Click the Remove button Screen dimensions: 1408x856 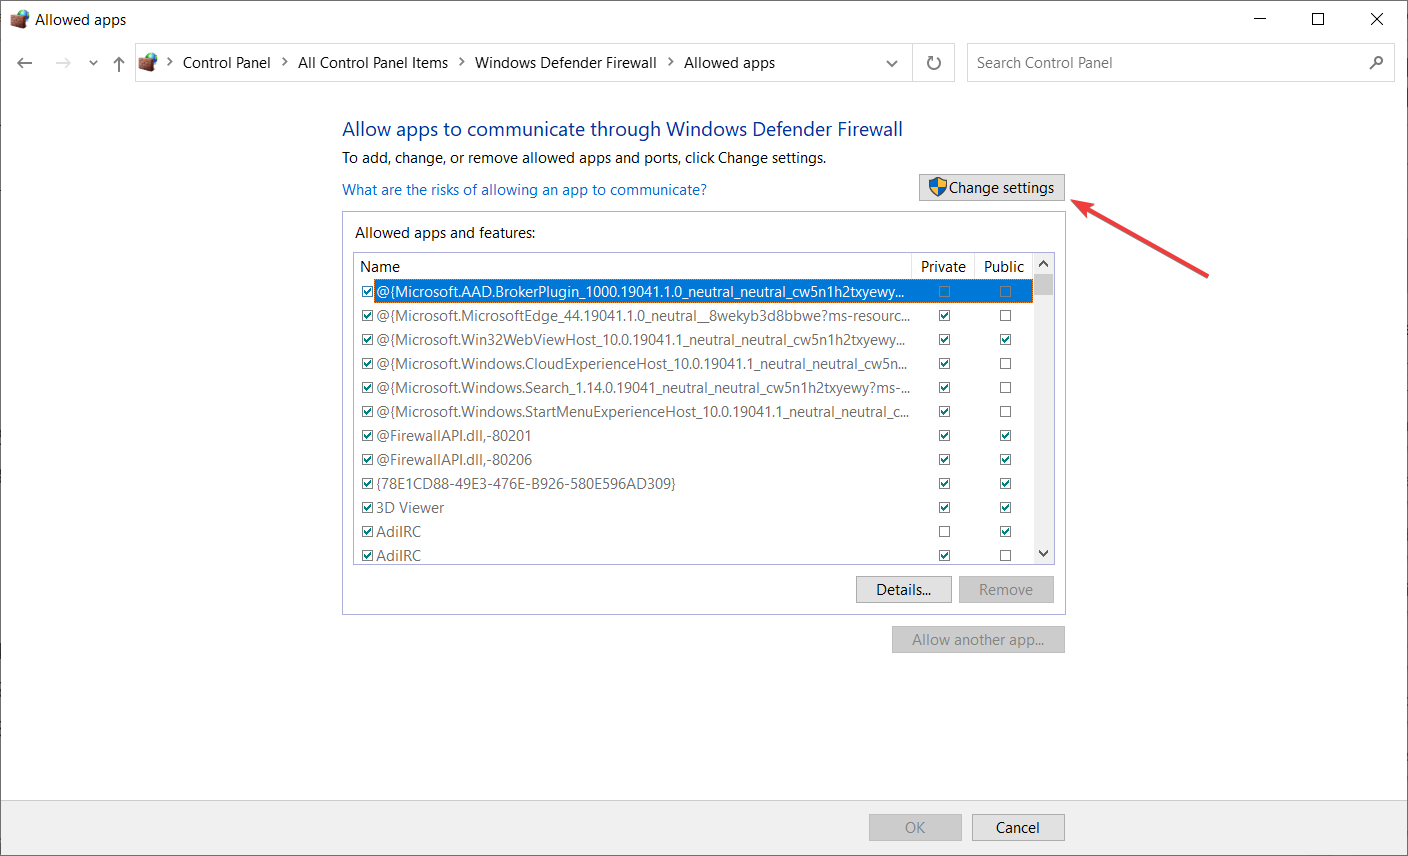(x=1006, y=590)
